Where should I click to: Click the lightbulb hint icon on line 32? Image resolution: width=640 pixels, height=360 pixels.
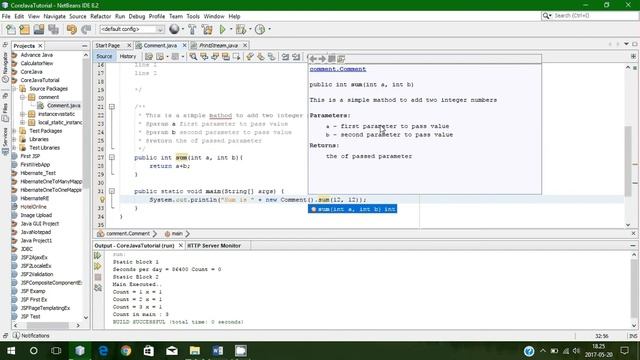click(102, 200)
